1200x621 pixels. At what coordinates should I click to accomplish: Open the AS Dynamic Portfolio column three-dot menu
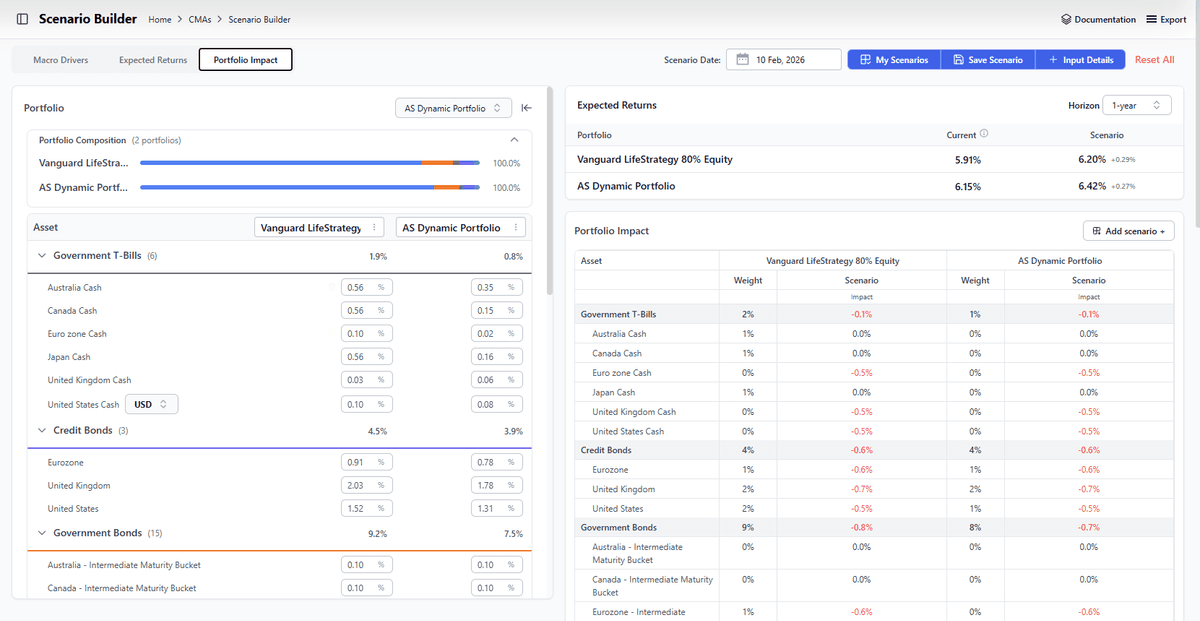pyautogui.click(x=516, y=228)
